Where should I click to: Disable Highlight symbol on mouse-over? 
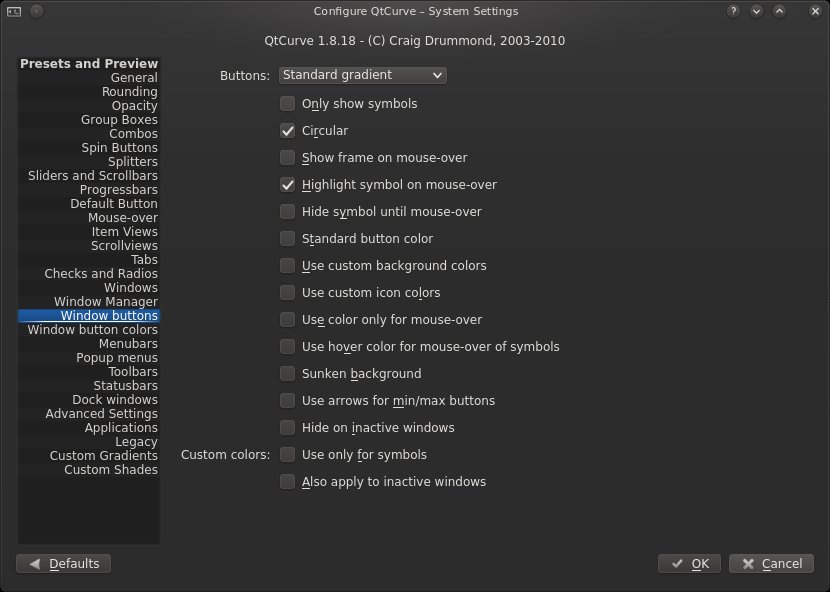(287, 185)
